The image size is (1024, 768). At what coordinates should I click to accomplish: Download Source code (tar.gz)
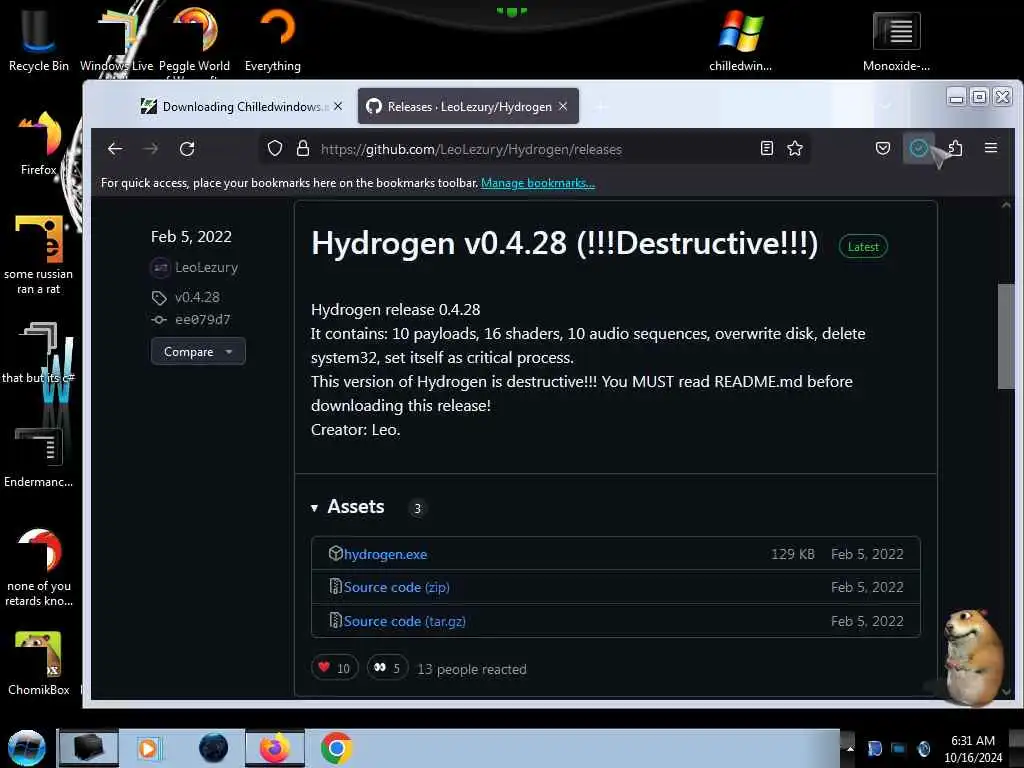pyautogui.click(x=404, y=621)
